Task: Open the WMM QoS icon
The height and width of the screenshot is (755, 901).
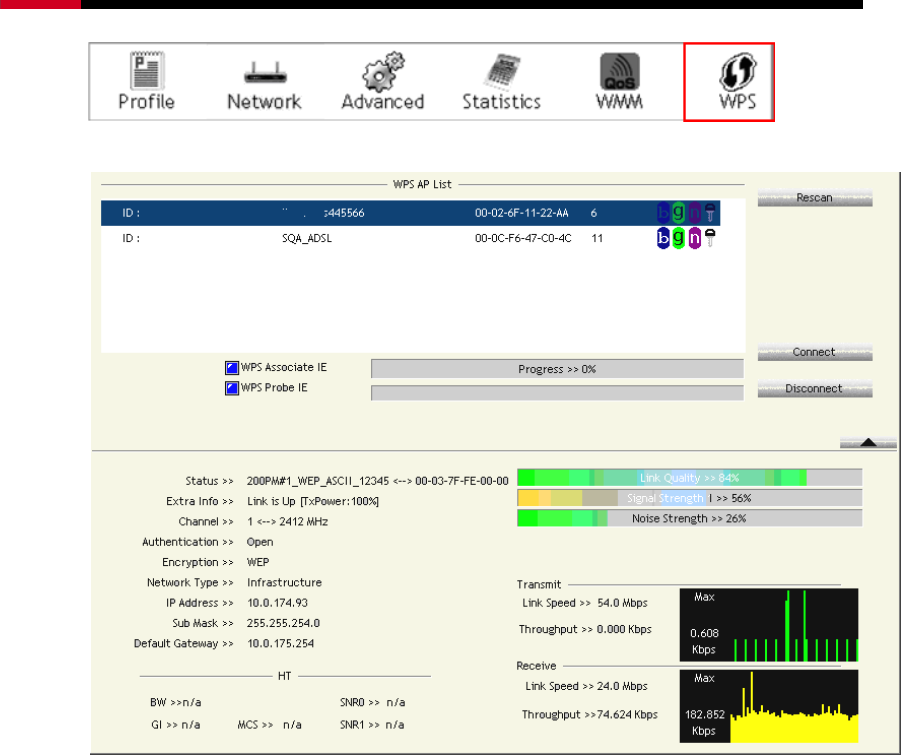Action: pyautogui.click(x=619, y=81)
